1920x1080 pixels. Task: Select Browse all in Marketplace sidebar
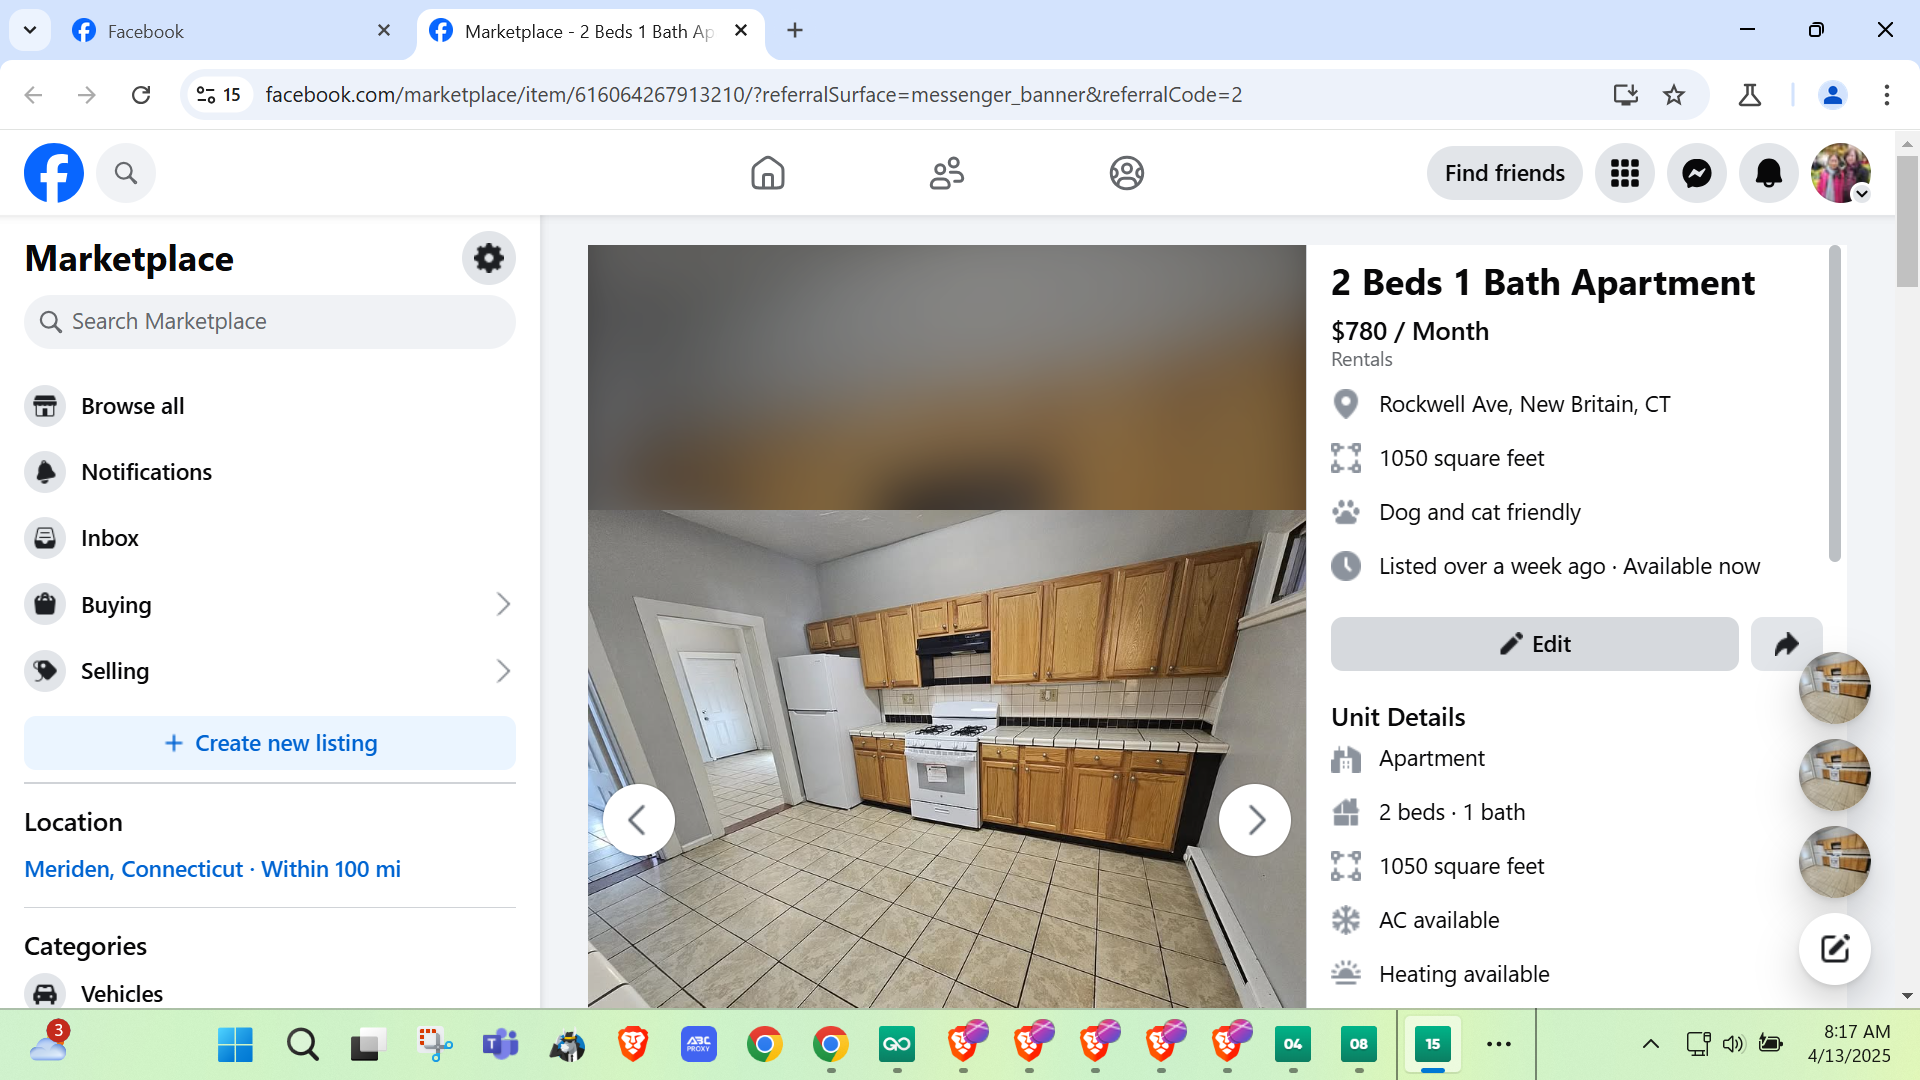click(132, 406)
